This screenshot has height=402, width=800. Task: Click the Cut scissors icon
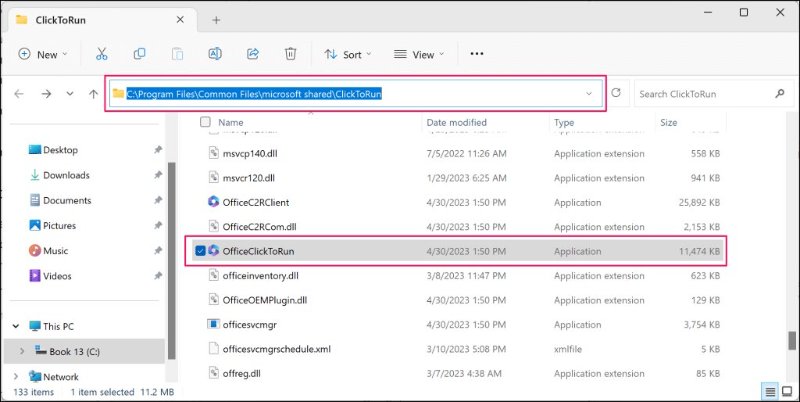point(102,54)
